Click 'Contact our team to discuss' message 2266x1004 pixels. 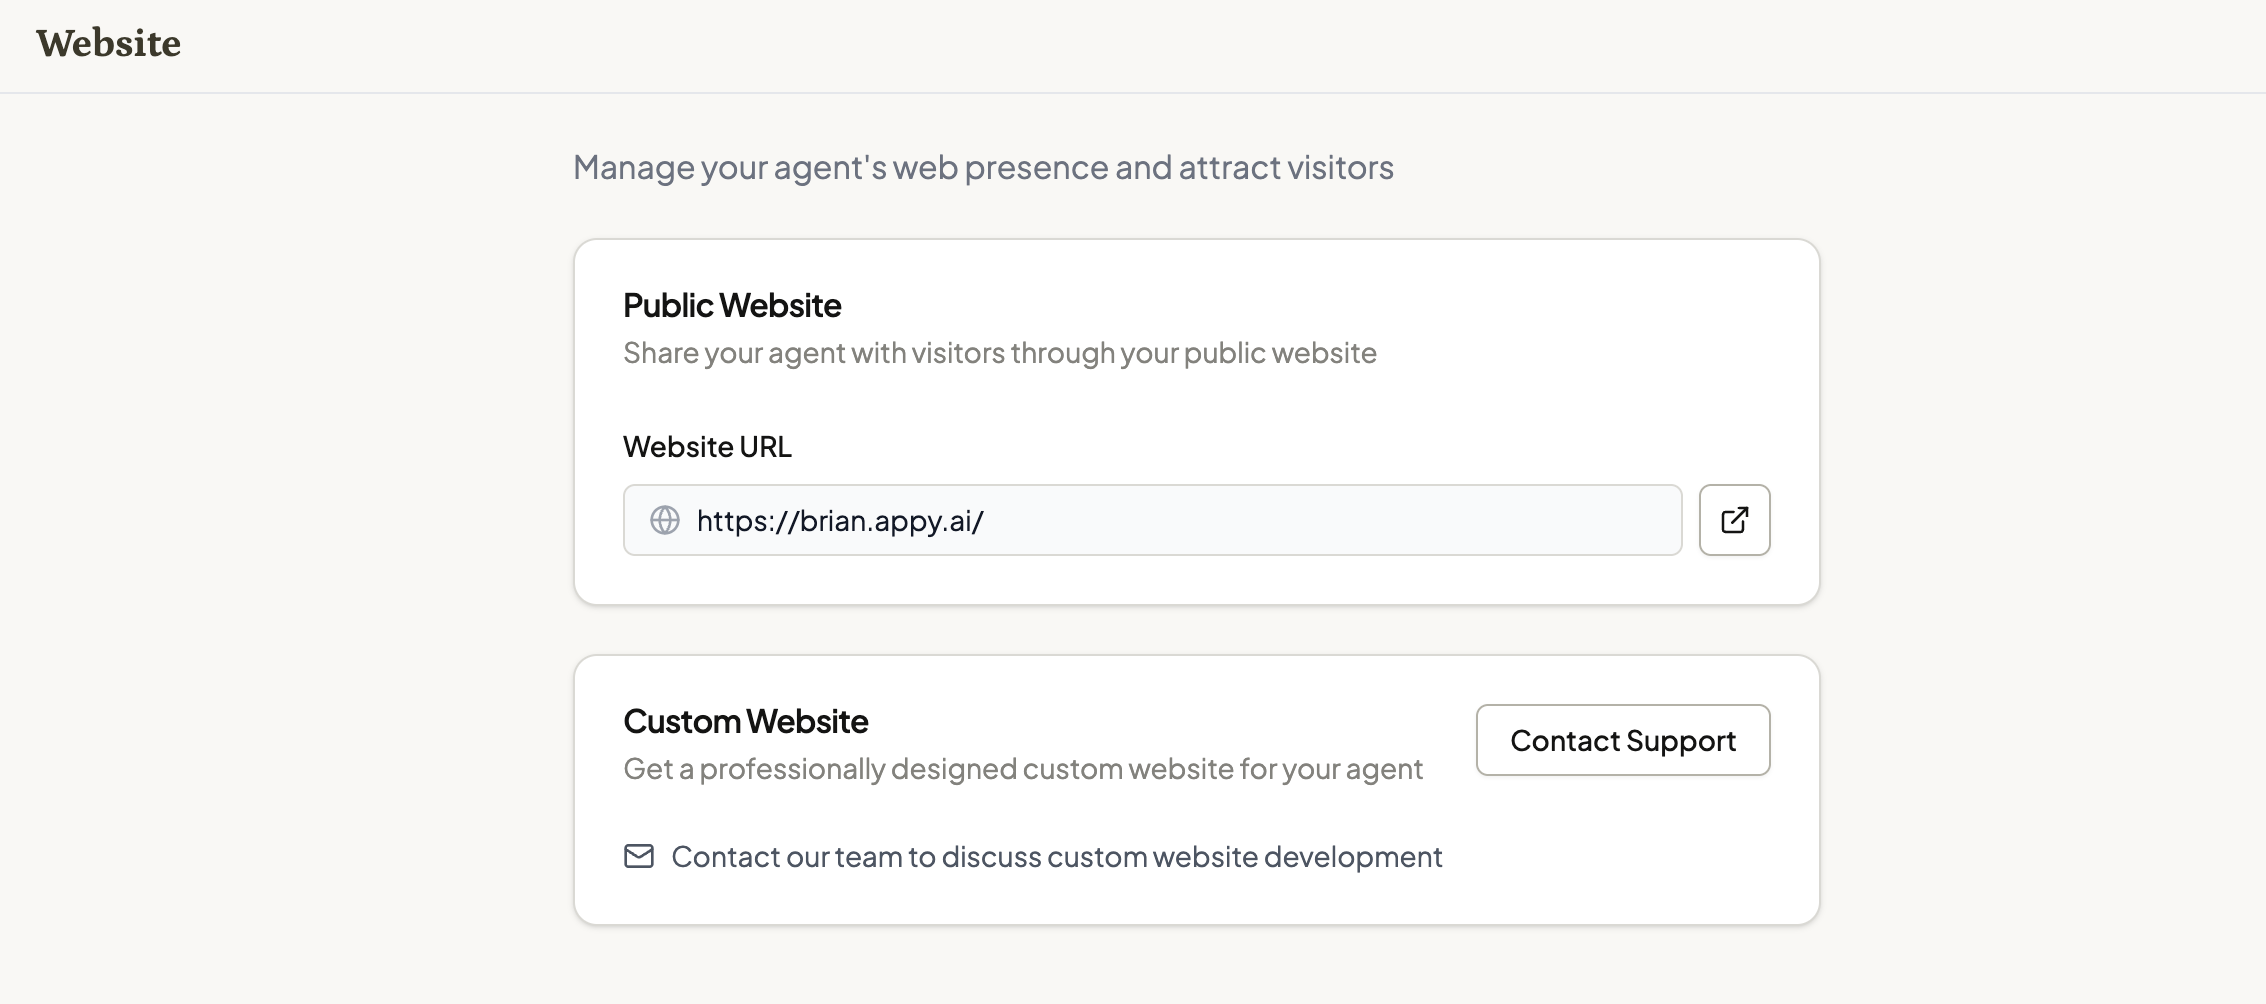[1057, 857]
